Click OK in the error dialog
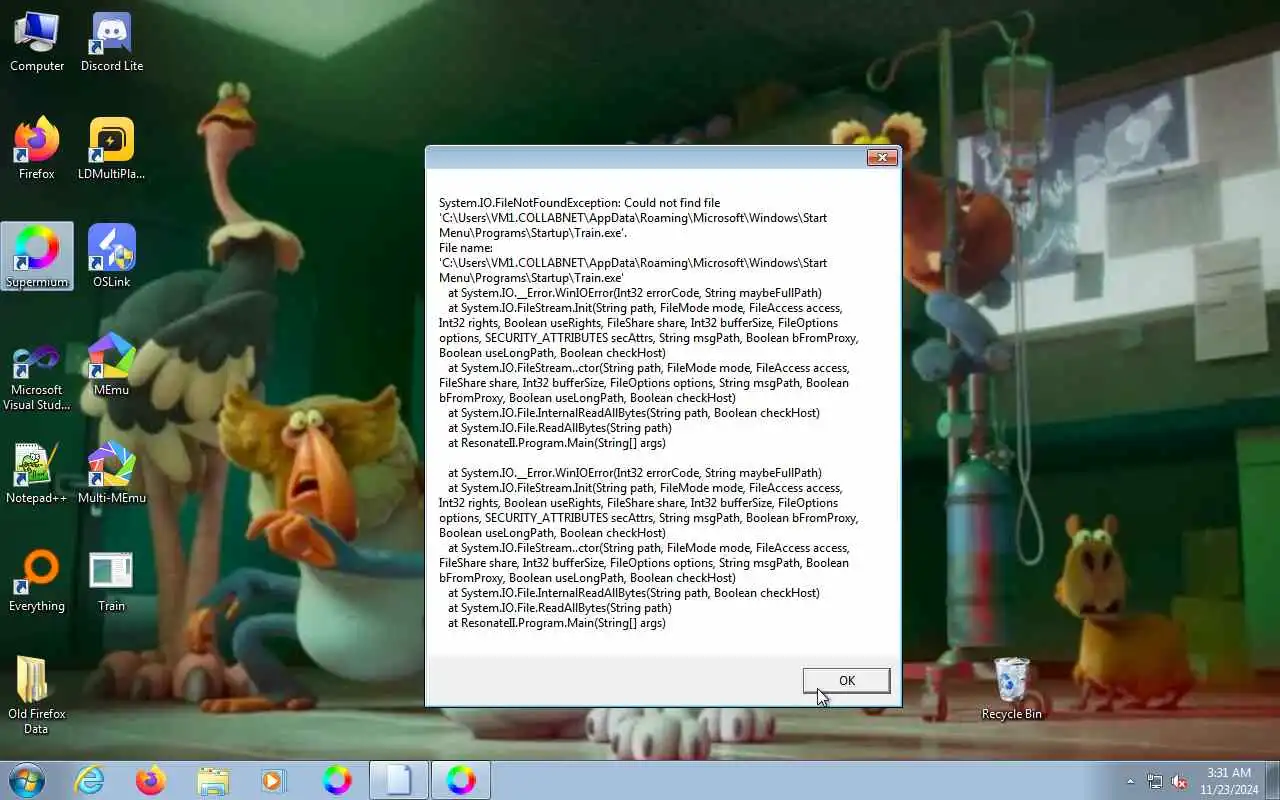The image size is (1280, 800). [x=846, y=681]
